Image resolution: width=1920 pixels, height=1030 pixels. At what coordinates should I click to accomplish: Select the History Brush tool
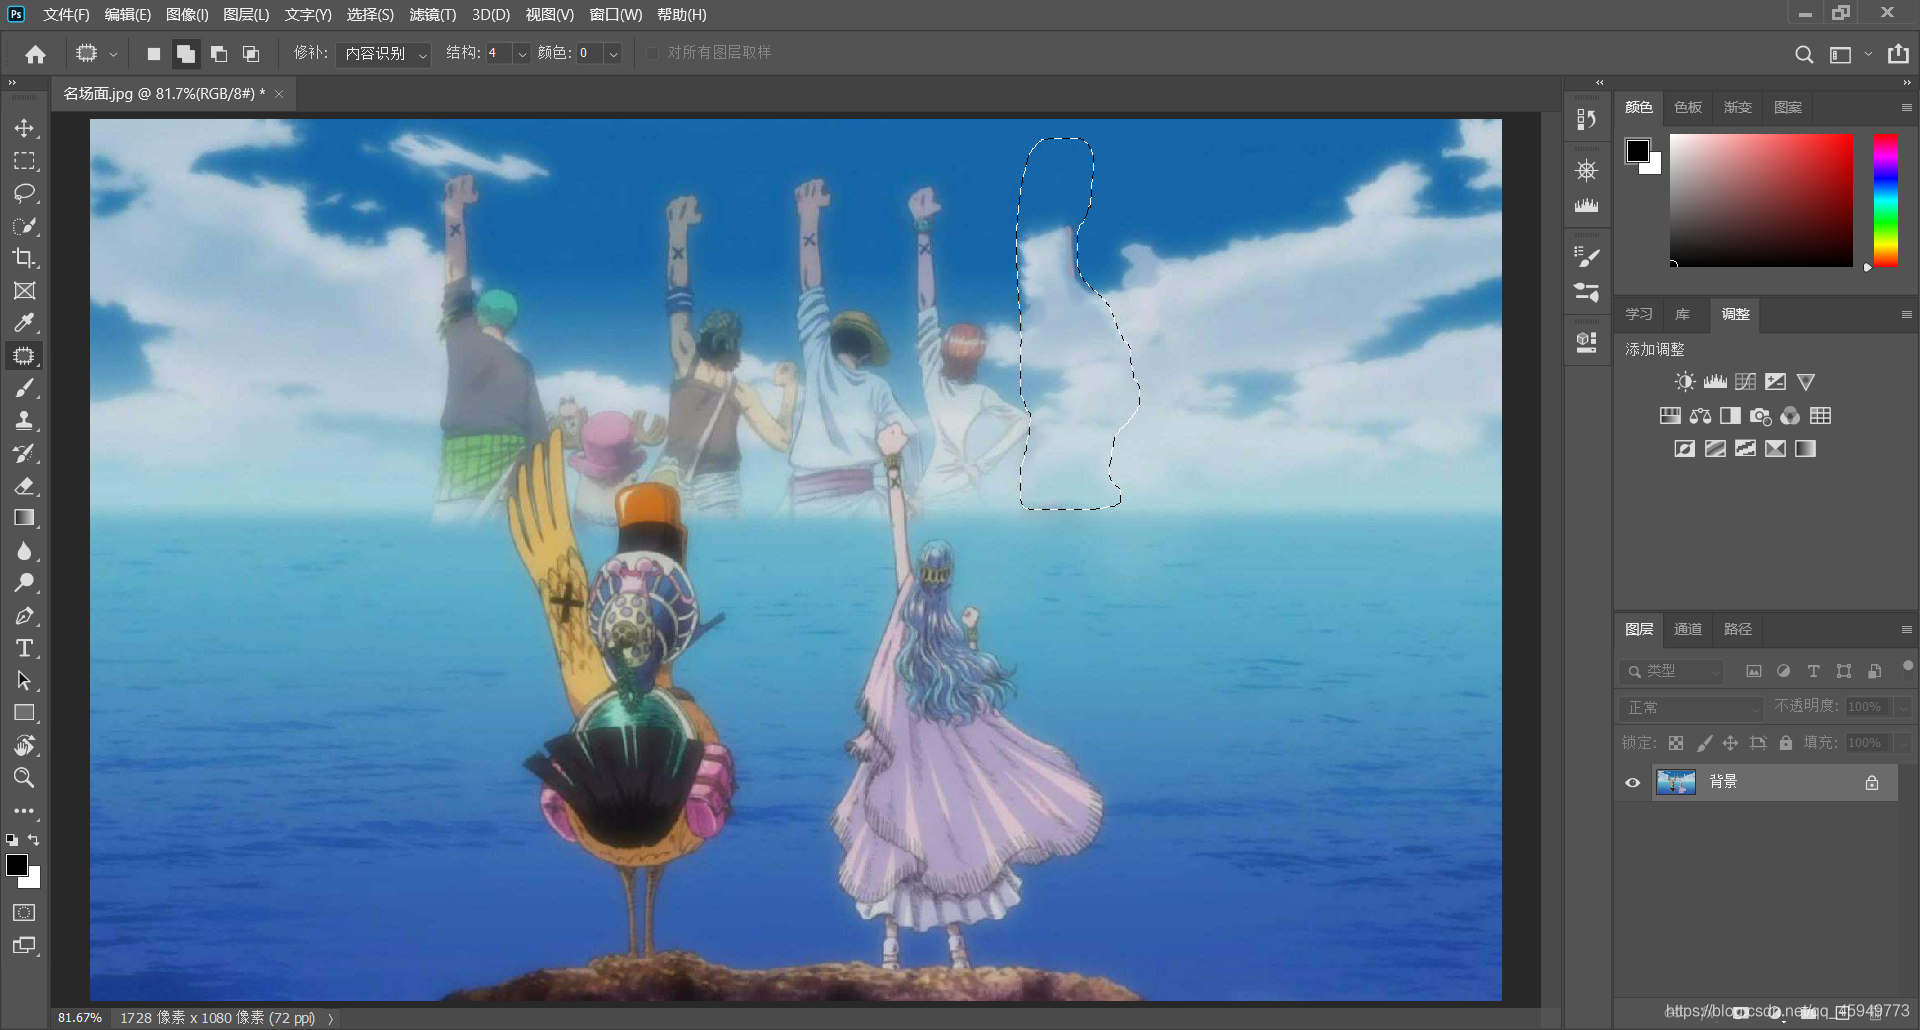(24, 453)
